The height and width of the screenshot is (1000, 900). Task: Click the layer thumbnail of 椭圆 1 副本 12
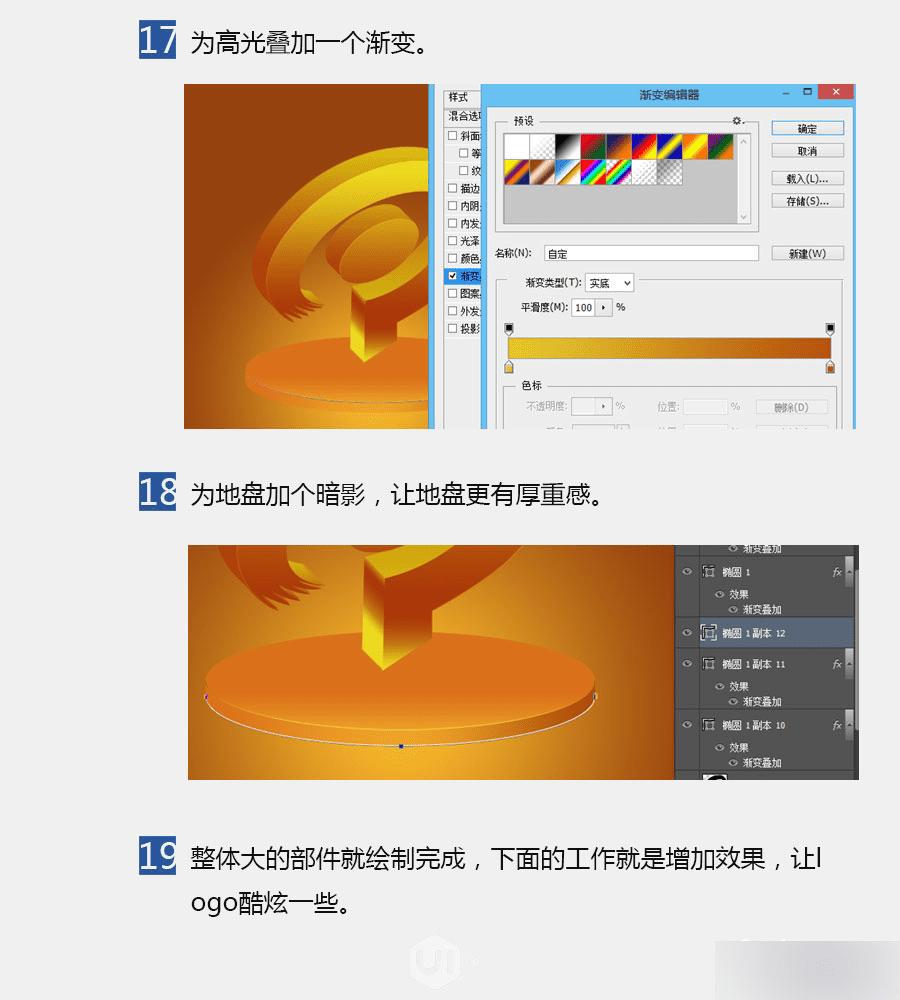[709, 632]
